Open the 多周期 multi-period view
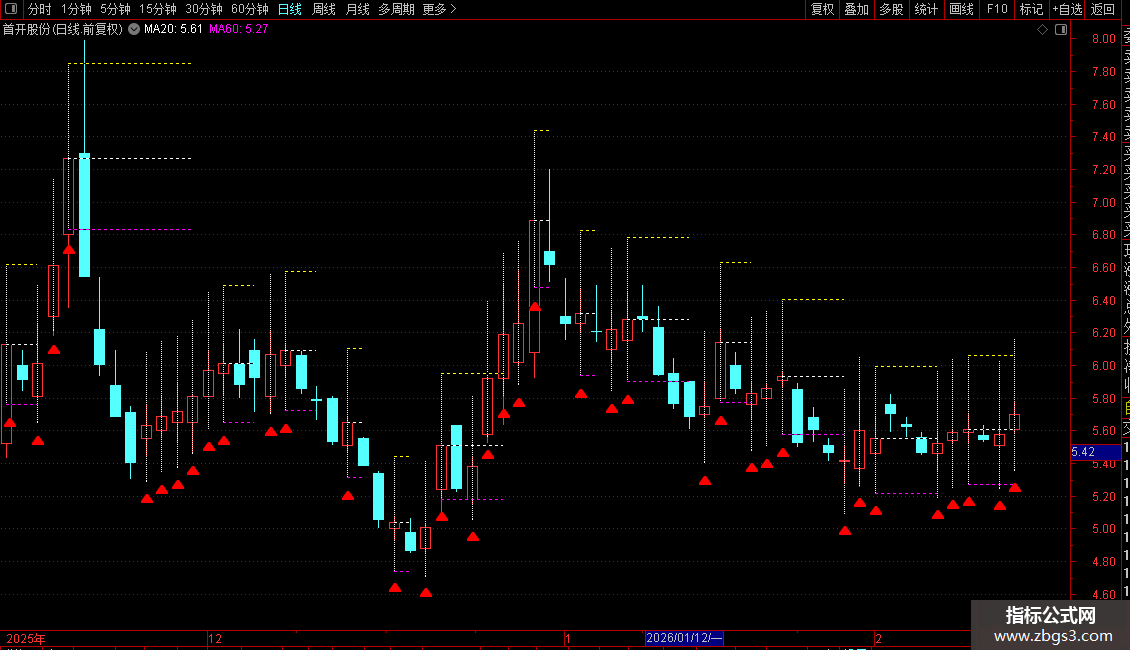1130x650 pixels. point(396,9)
